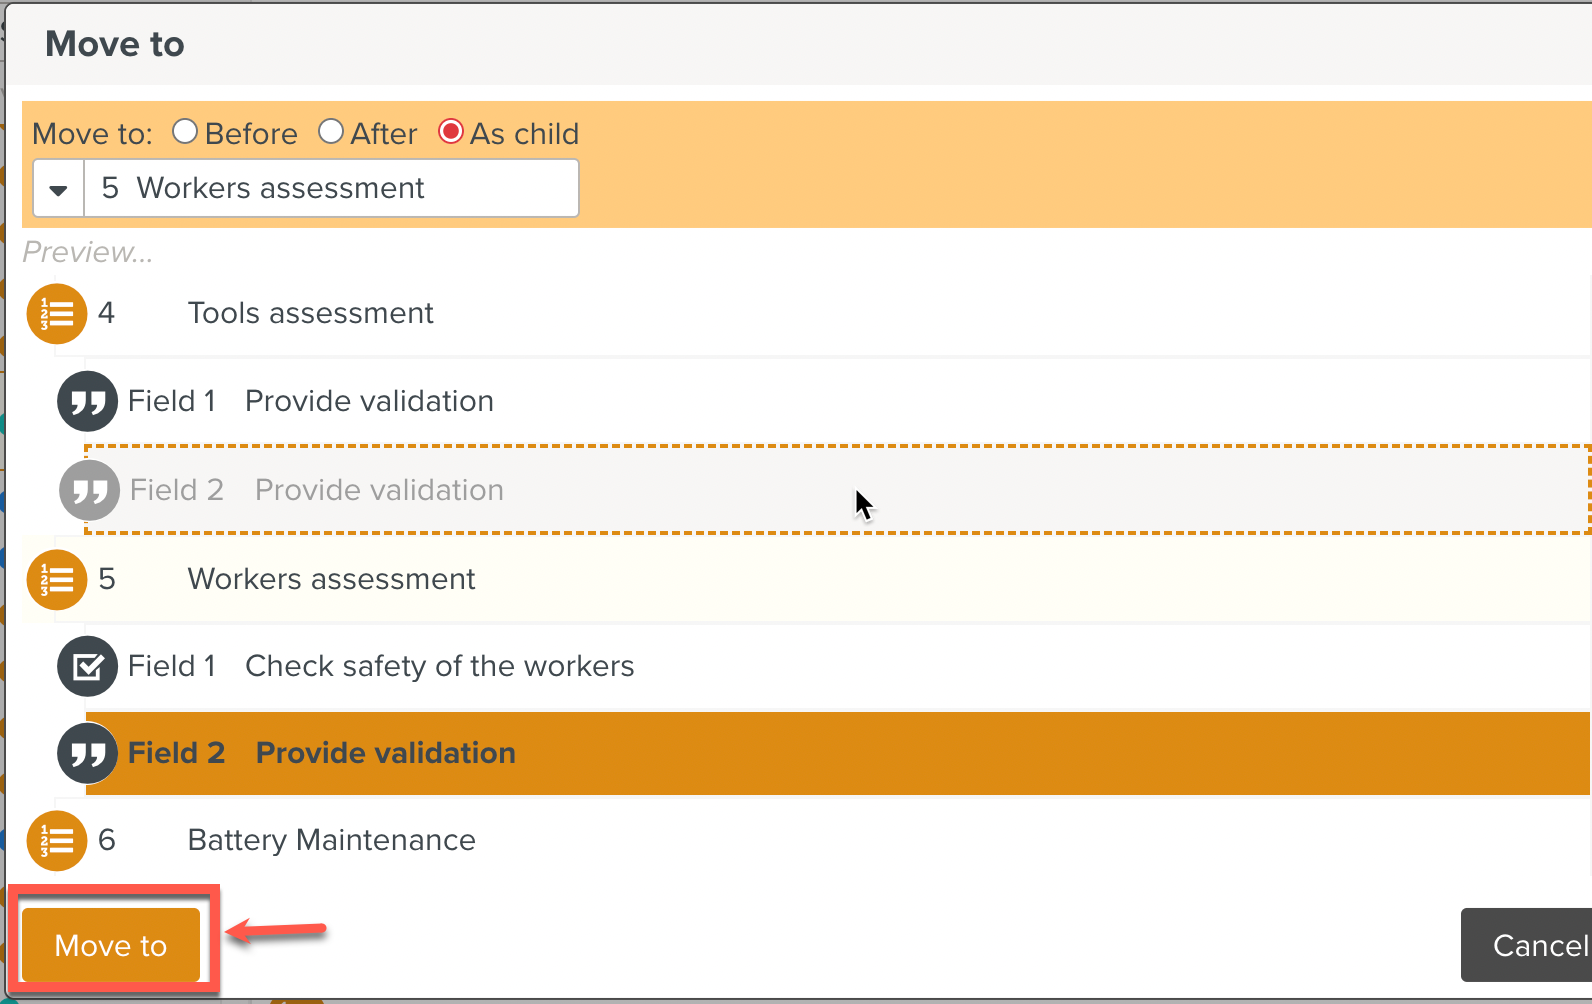
Task: Click the checkbox icon for Check safety field
Action: 88,667
